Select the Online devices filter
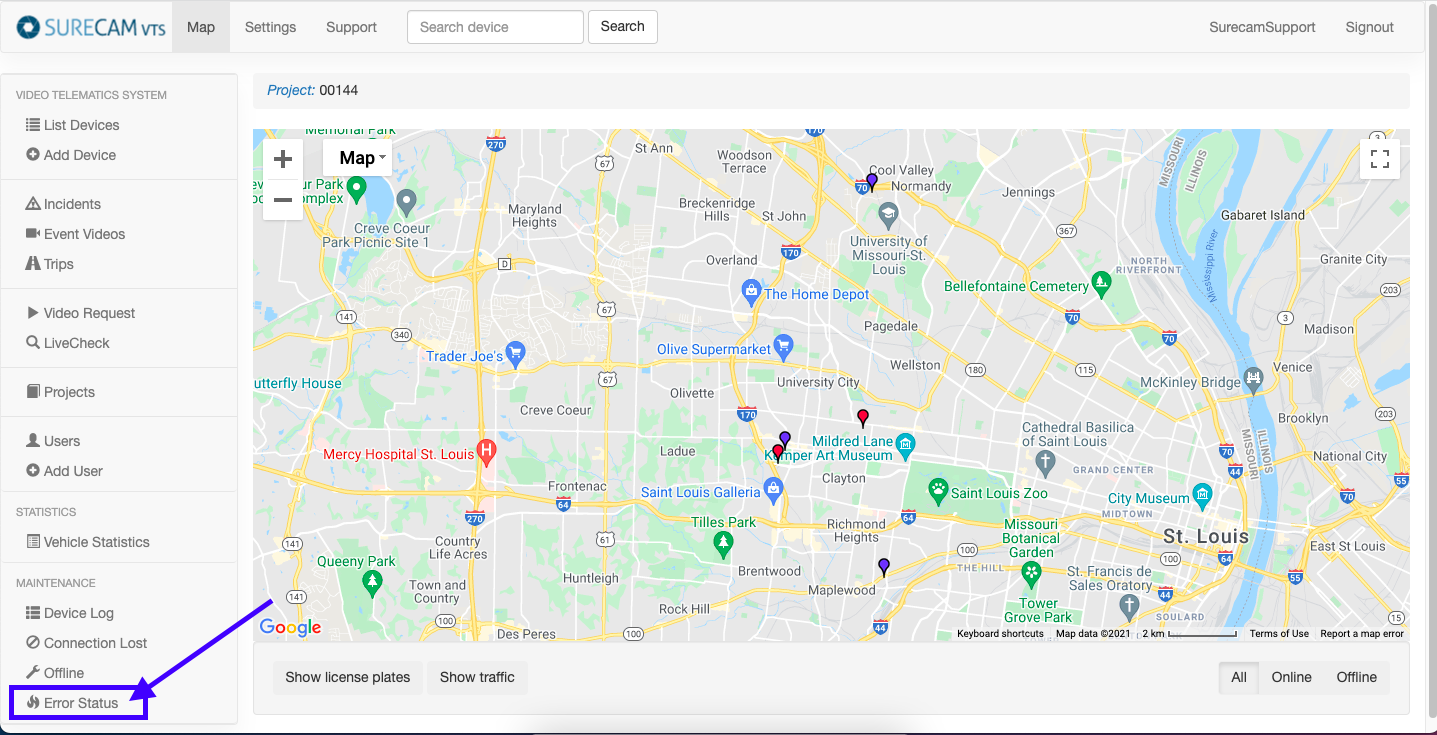The width and height of the screenshot is (1437, 735). point(1291,677)
